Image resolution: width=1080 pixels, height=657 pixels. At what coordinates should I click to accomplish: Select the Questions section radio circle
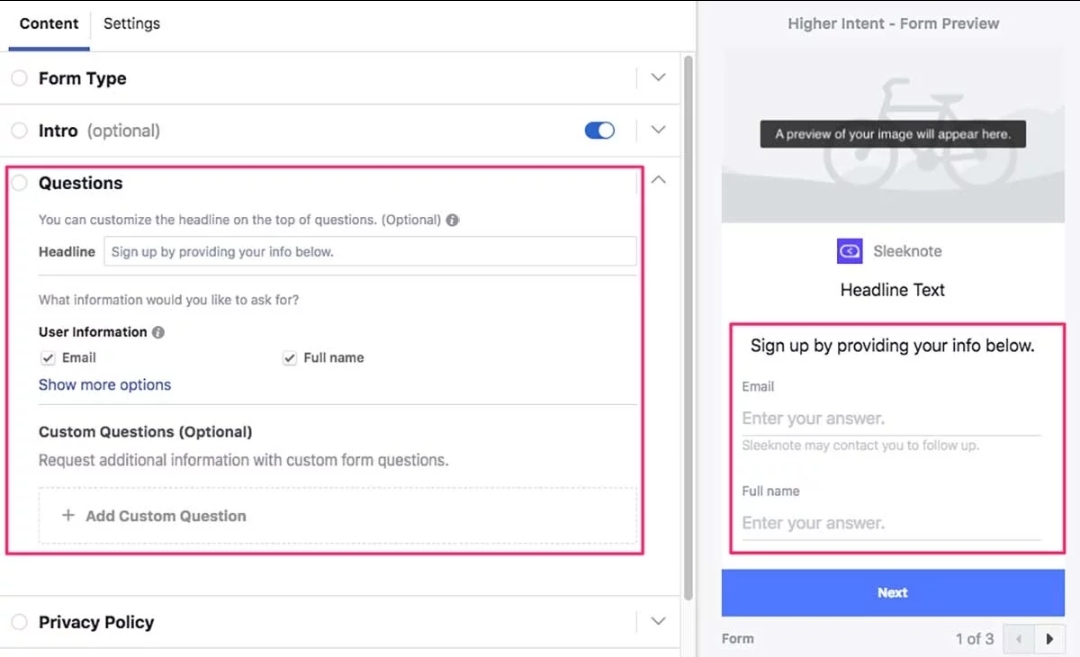point(19,182)
